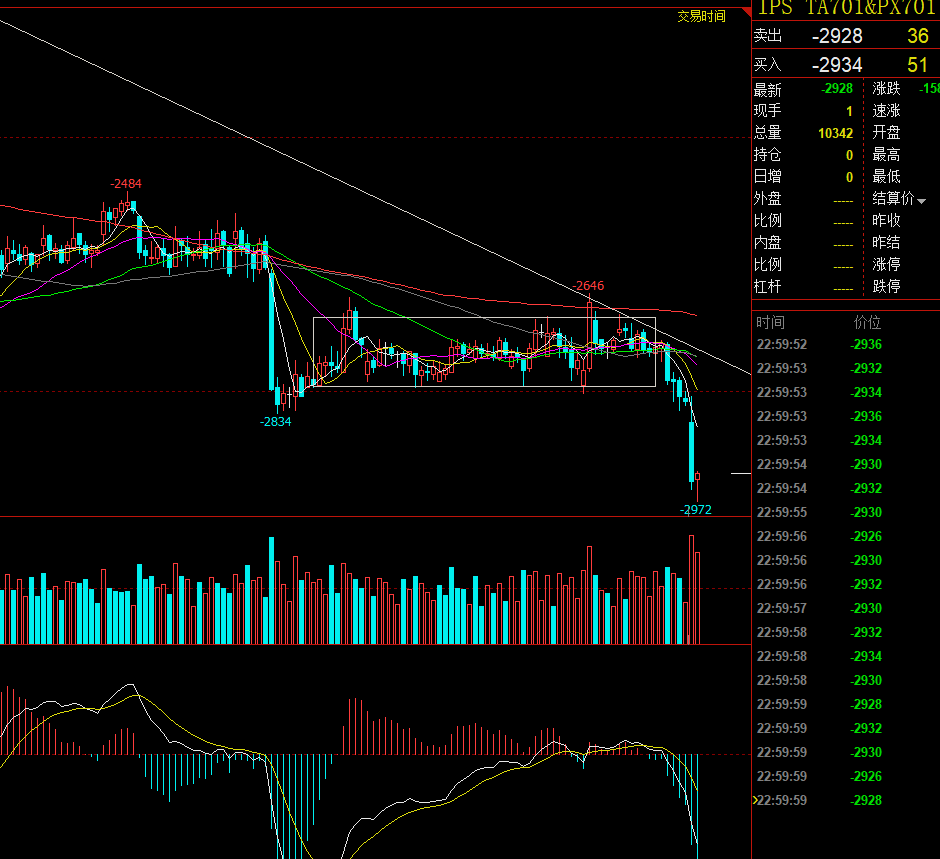Viewport: 940px width, 859px height.
Task: Click the 最高 field label
Action: (x=887, y=155)
